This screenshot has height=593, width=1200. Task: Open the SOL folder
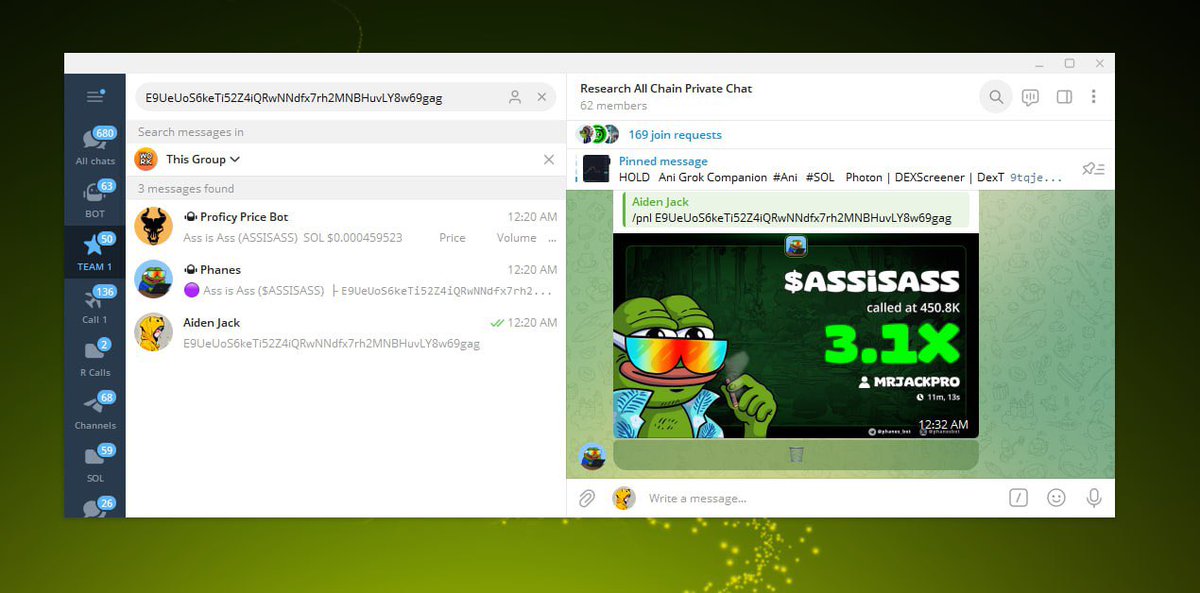point(95,463)
